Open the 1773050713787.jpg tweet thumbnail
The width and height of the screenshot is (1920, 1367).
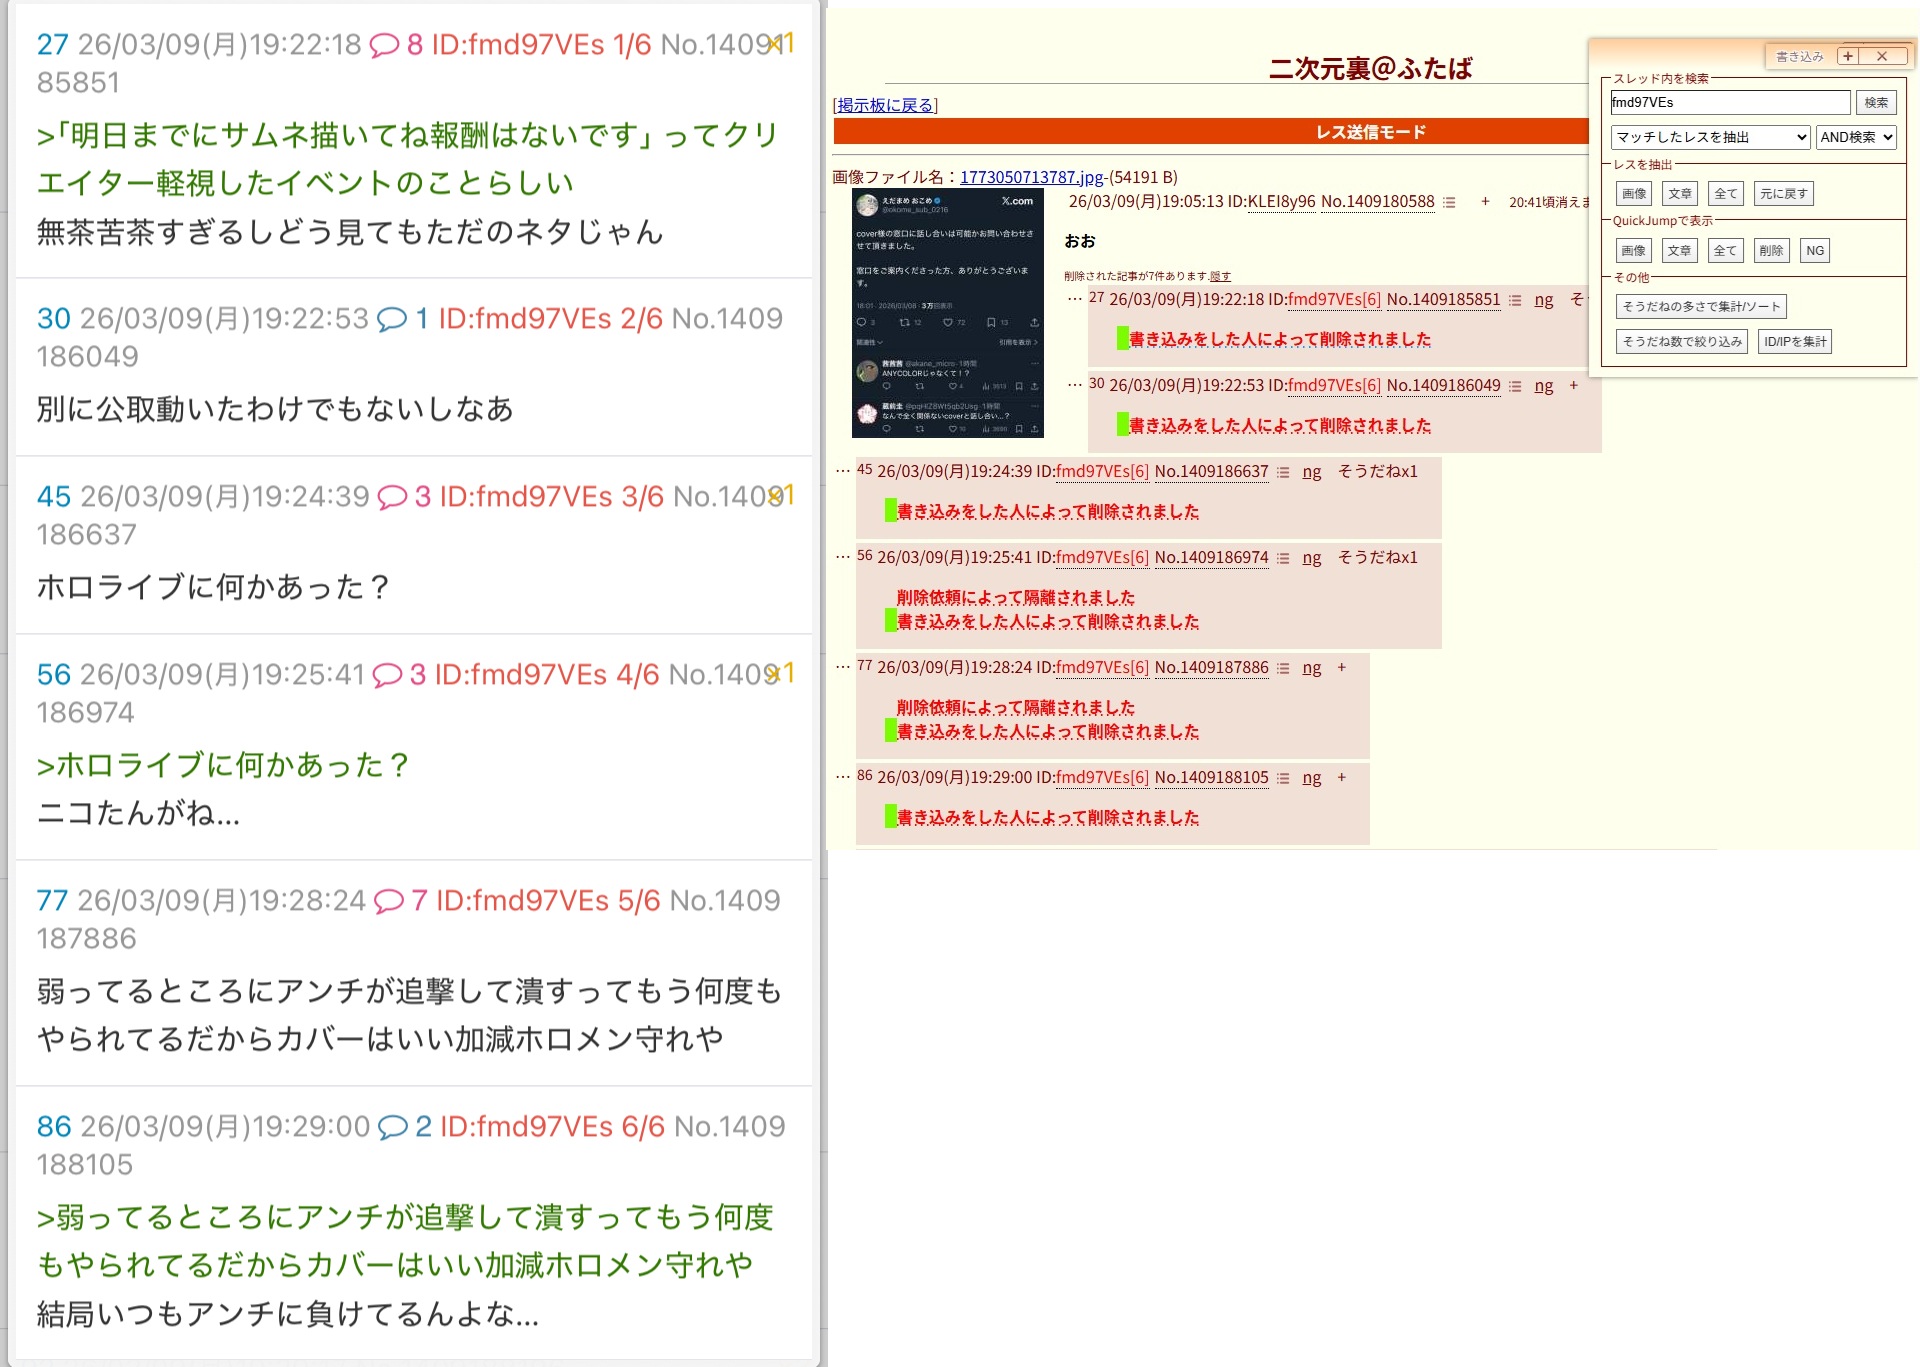tap(947, 313)
